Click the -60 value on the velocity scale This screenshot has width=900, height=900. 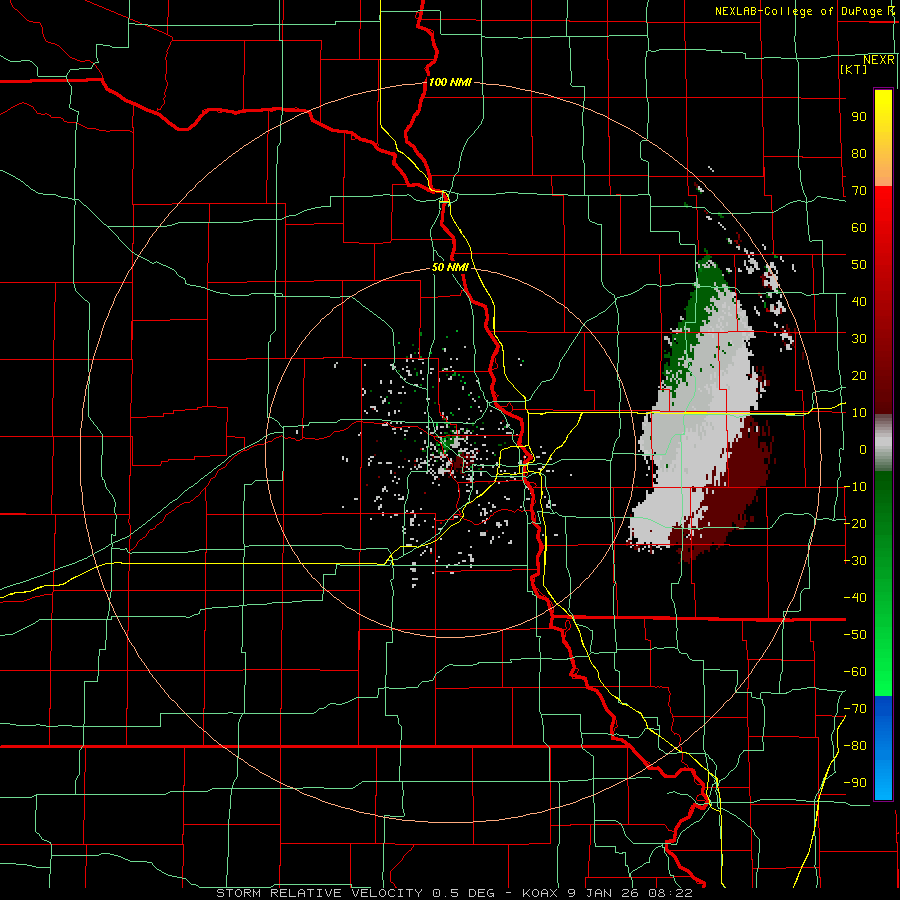(855, 672)
